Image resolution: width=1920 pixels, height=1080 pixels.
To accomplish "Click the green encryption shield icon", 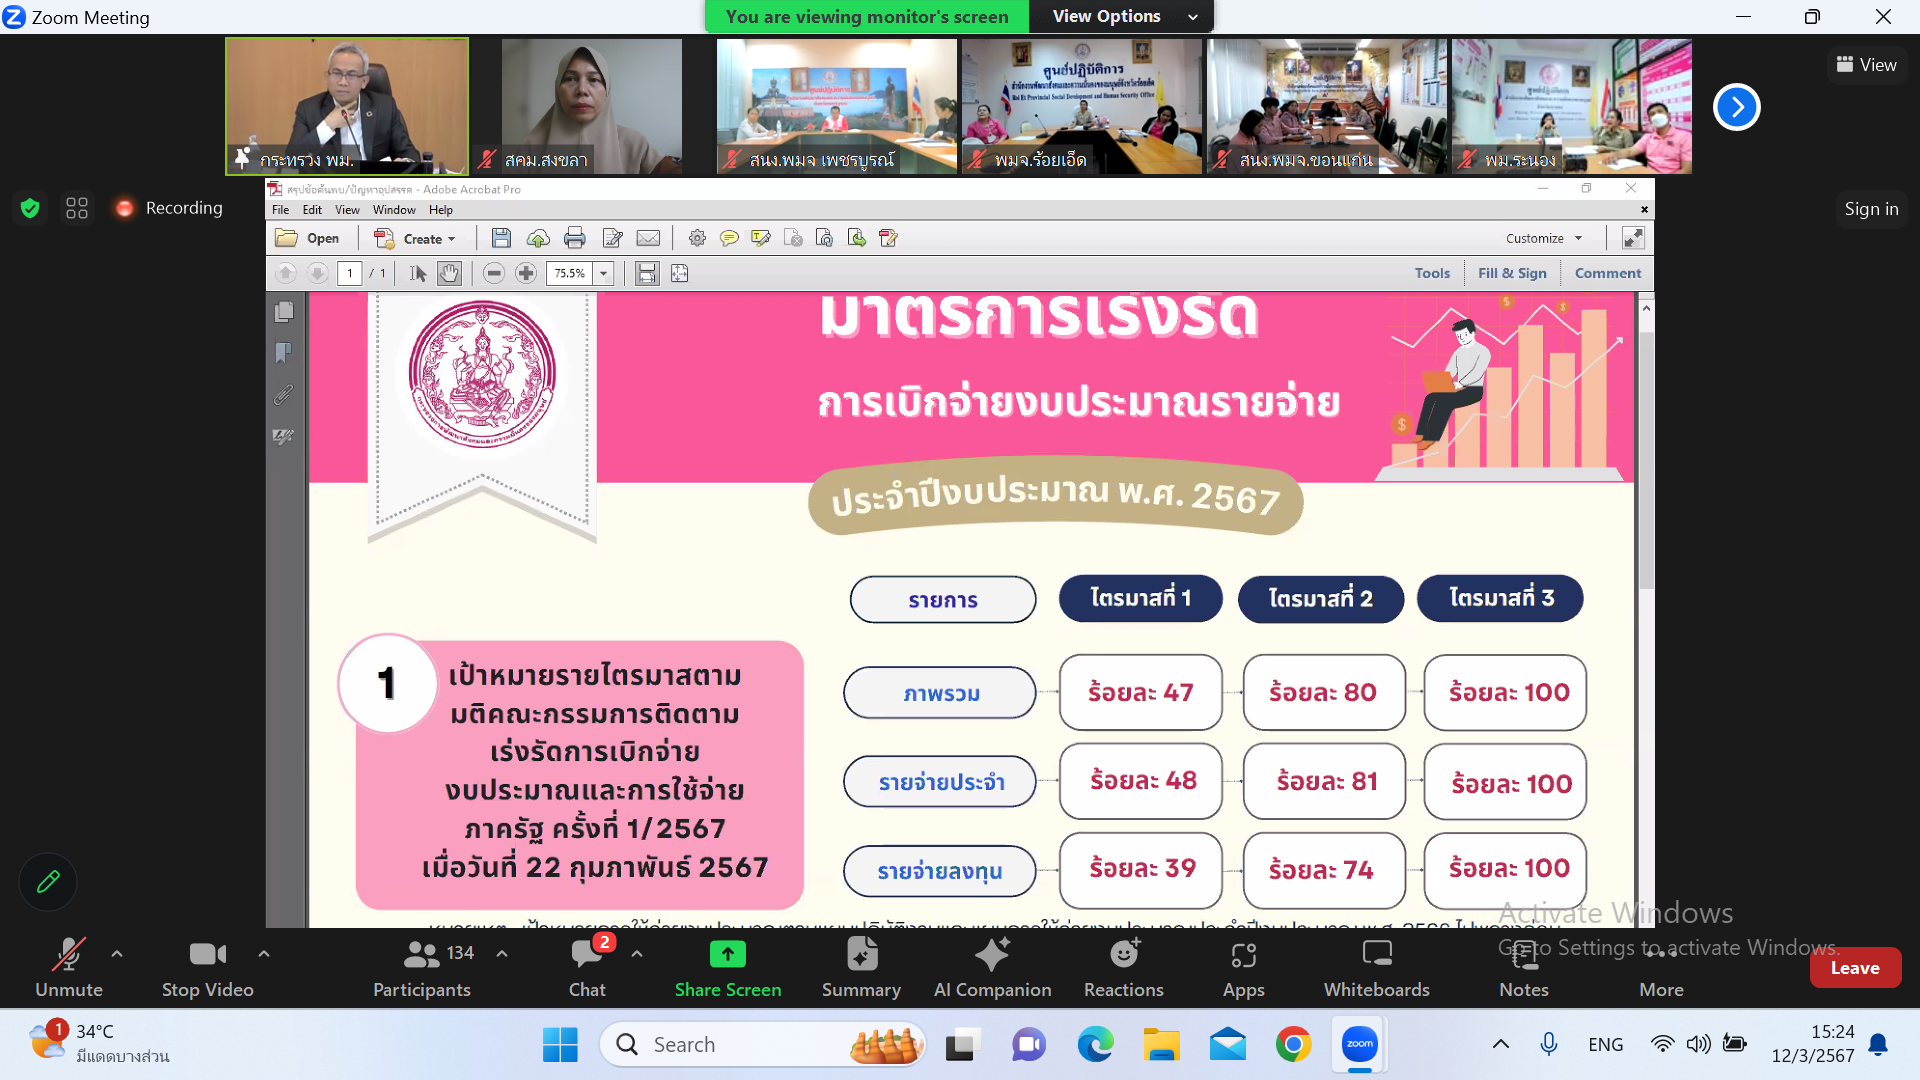I will coord(30,208).
